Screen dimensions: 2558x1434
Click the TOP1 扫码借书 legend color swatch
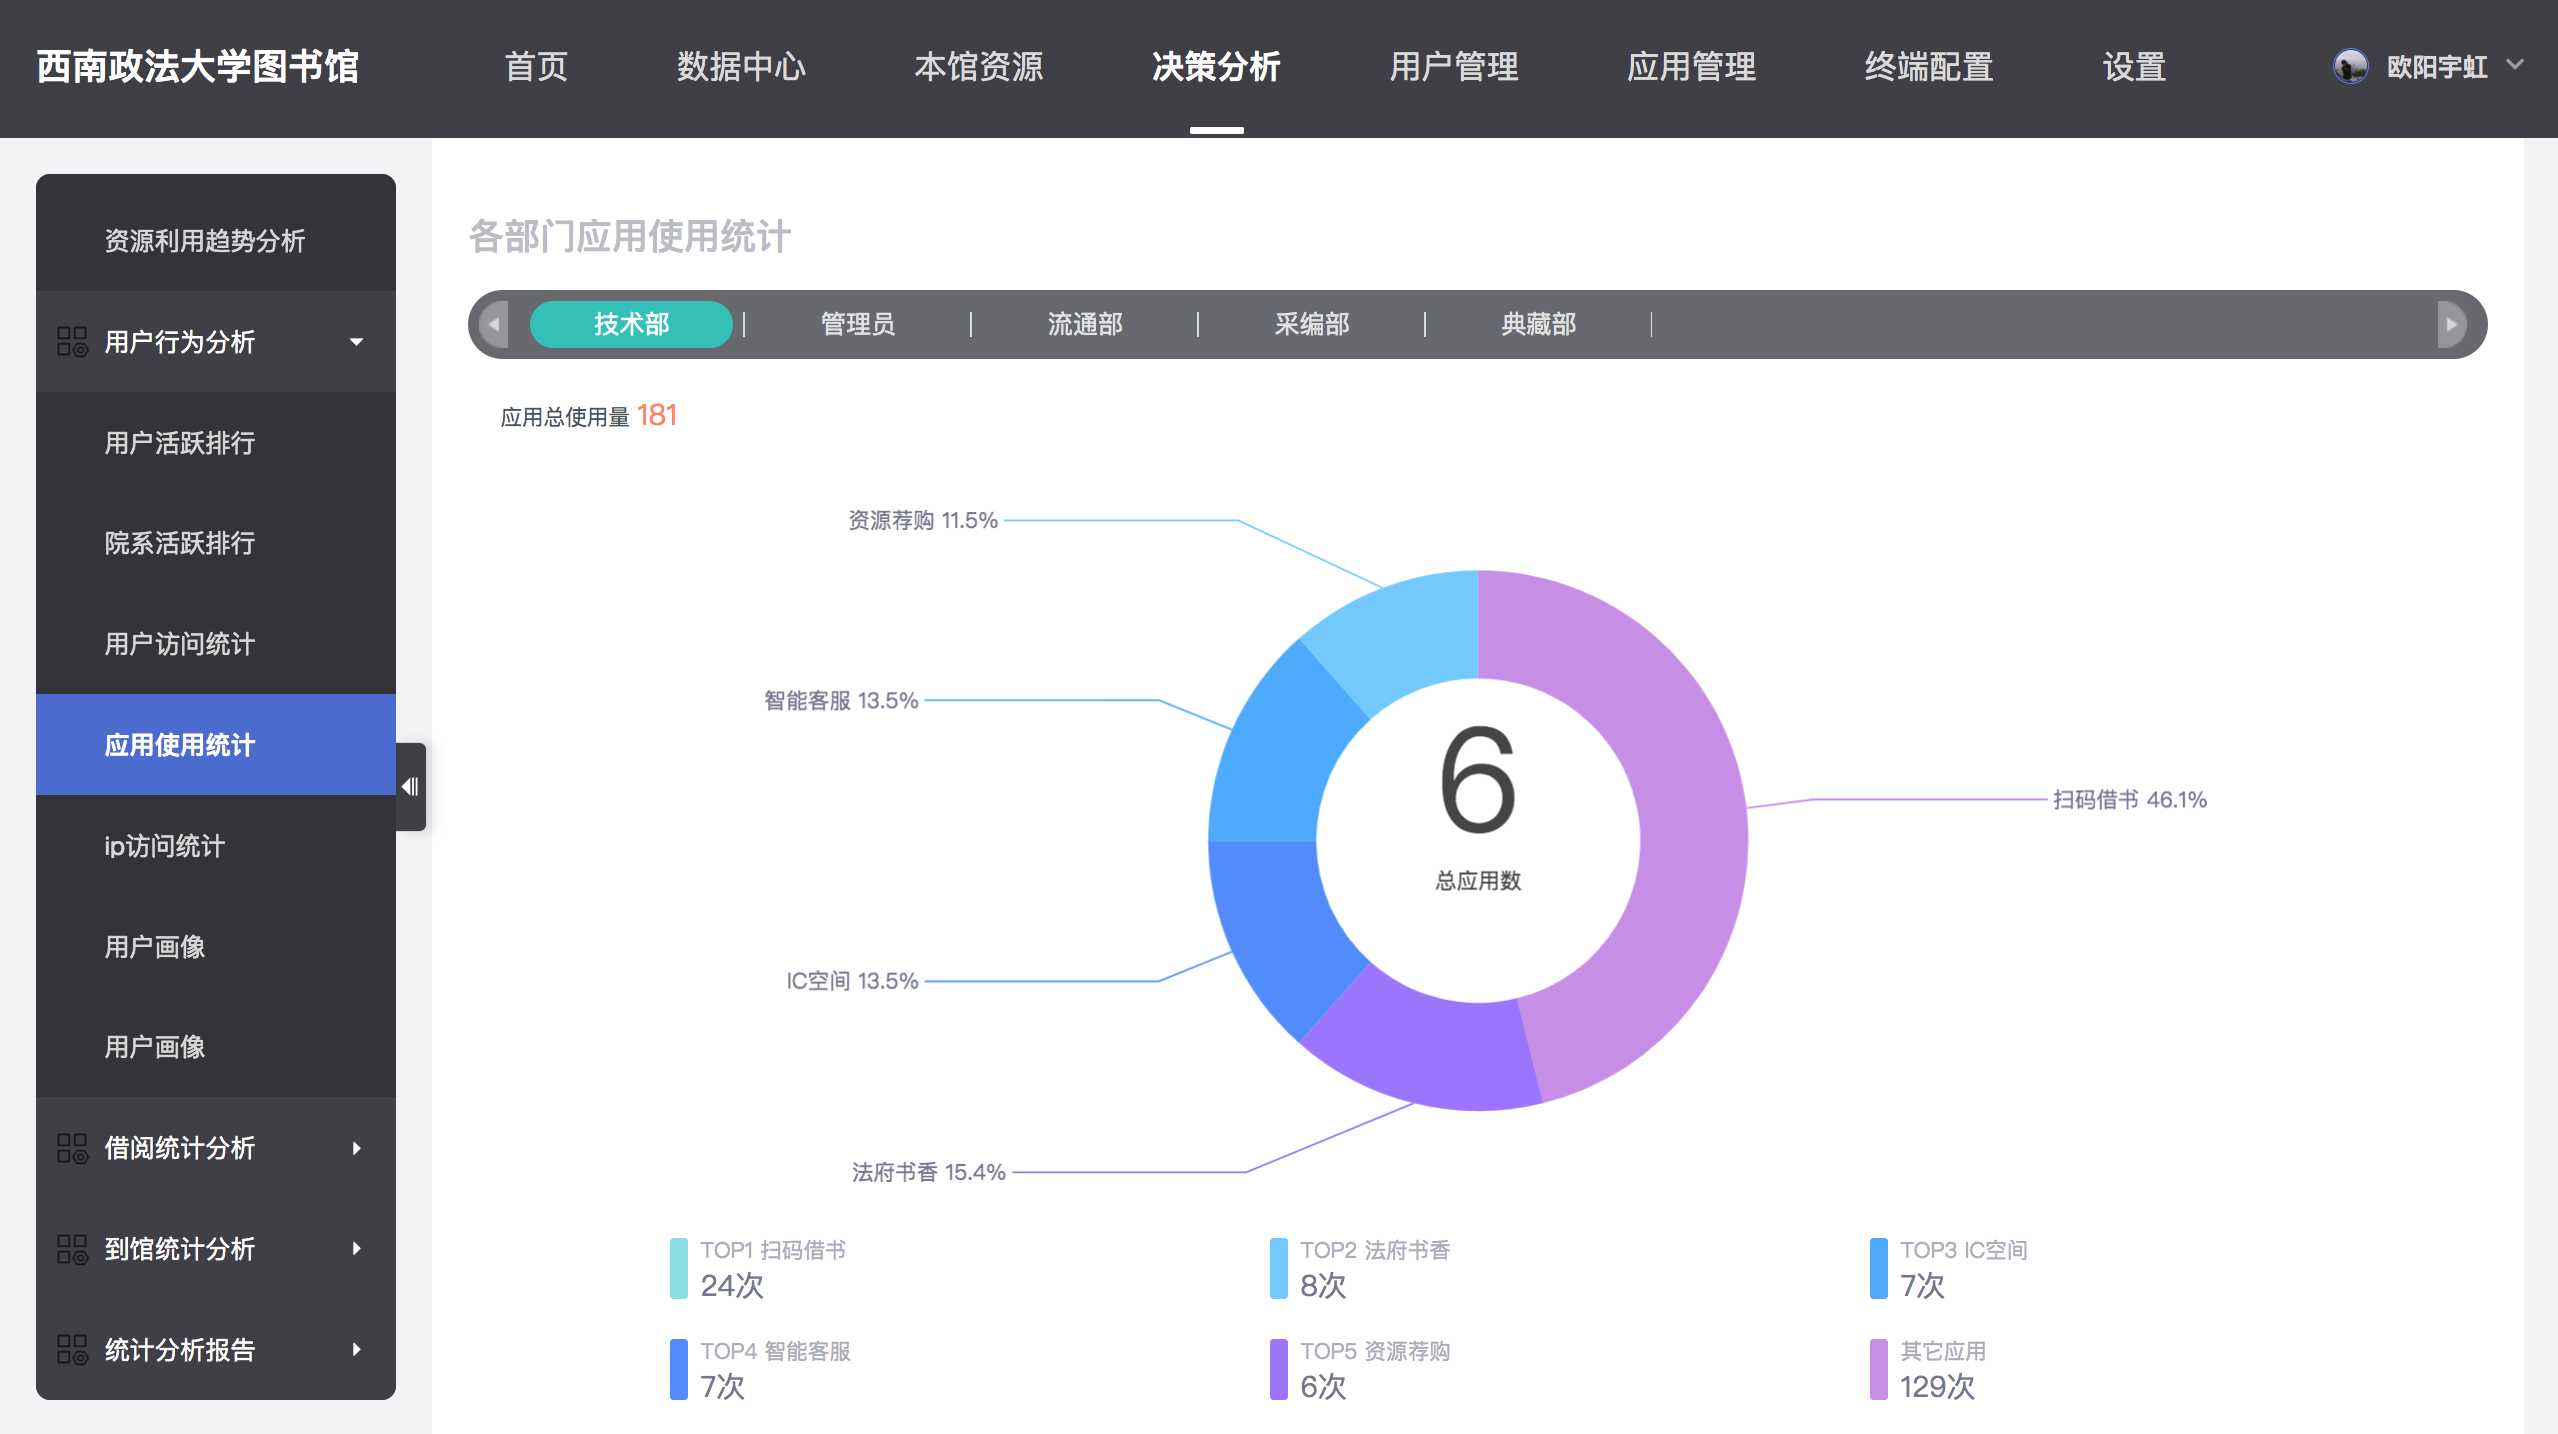click(678, 1268)
